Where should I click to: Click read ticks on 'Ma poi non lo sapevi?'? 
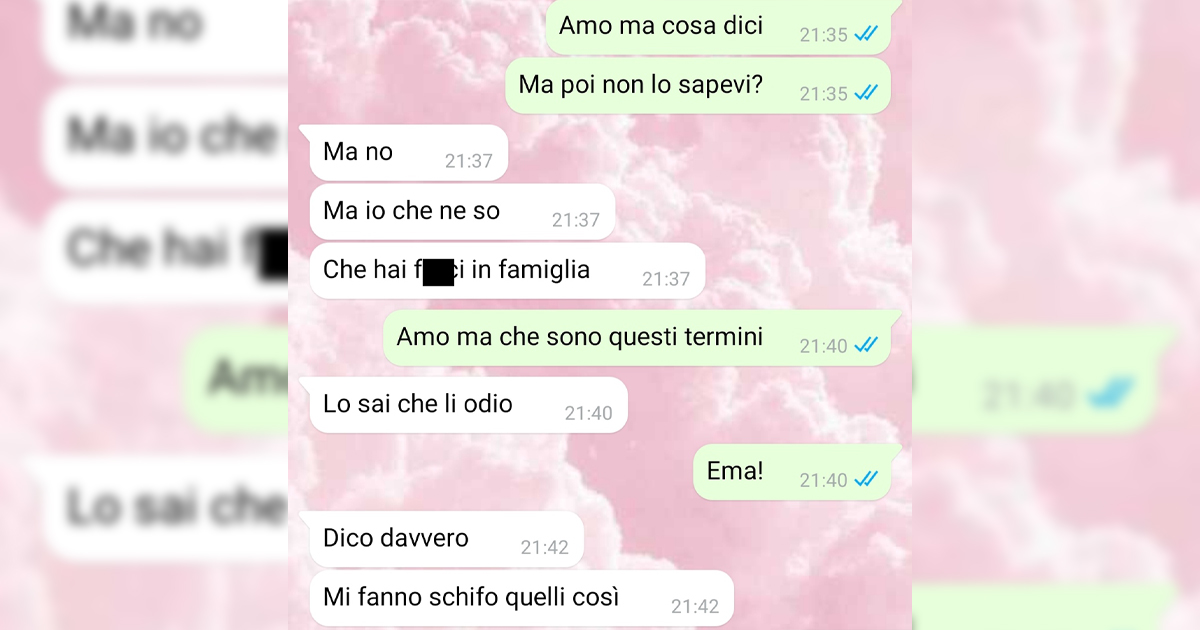click(866, 93)
